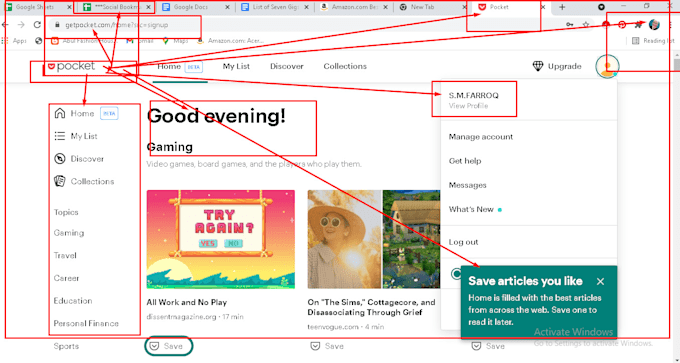Click the 'dissentmagazine.org · 17 min' source text

(195, 317)
